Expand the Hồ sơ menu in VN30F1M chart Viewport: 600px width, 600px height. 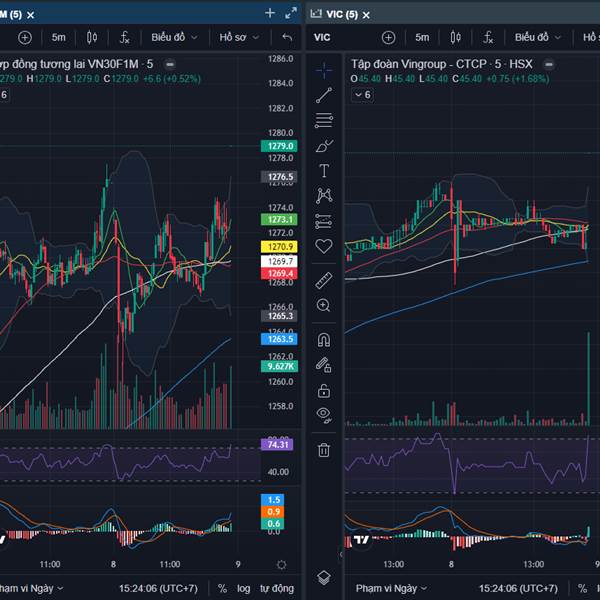click(239, 38)
